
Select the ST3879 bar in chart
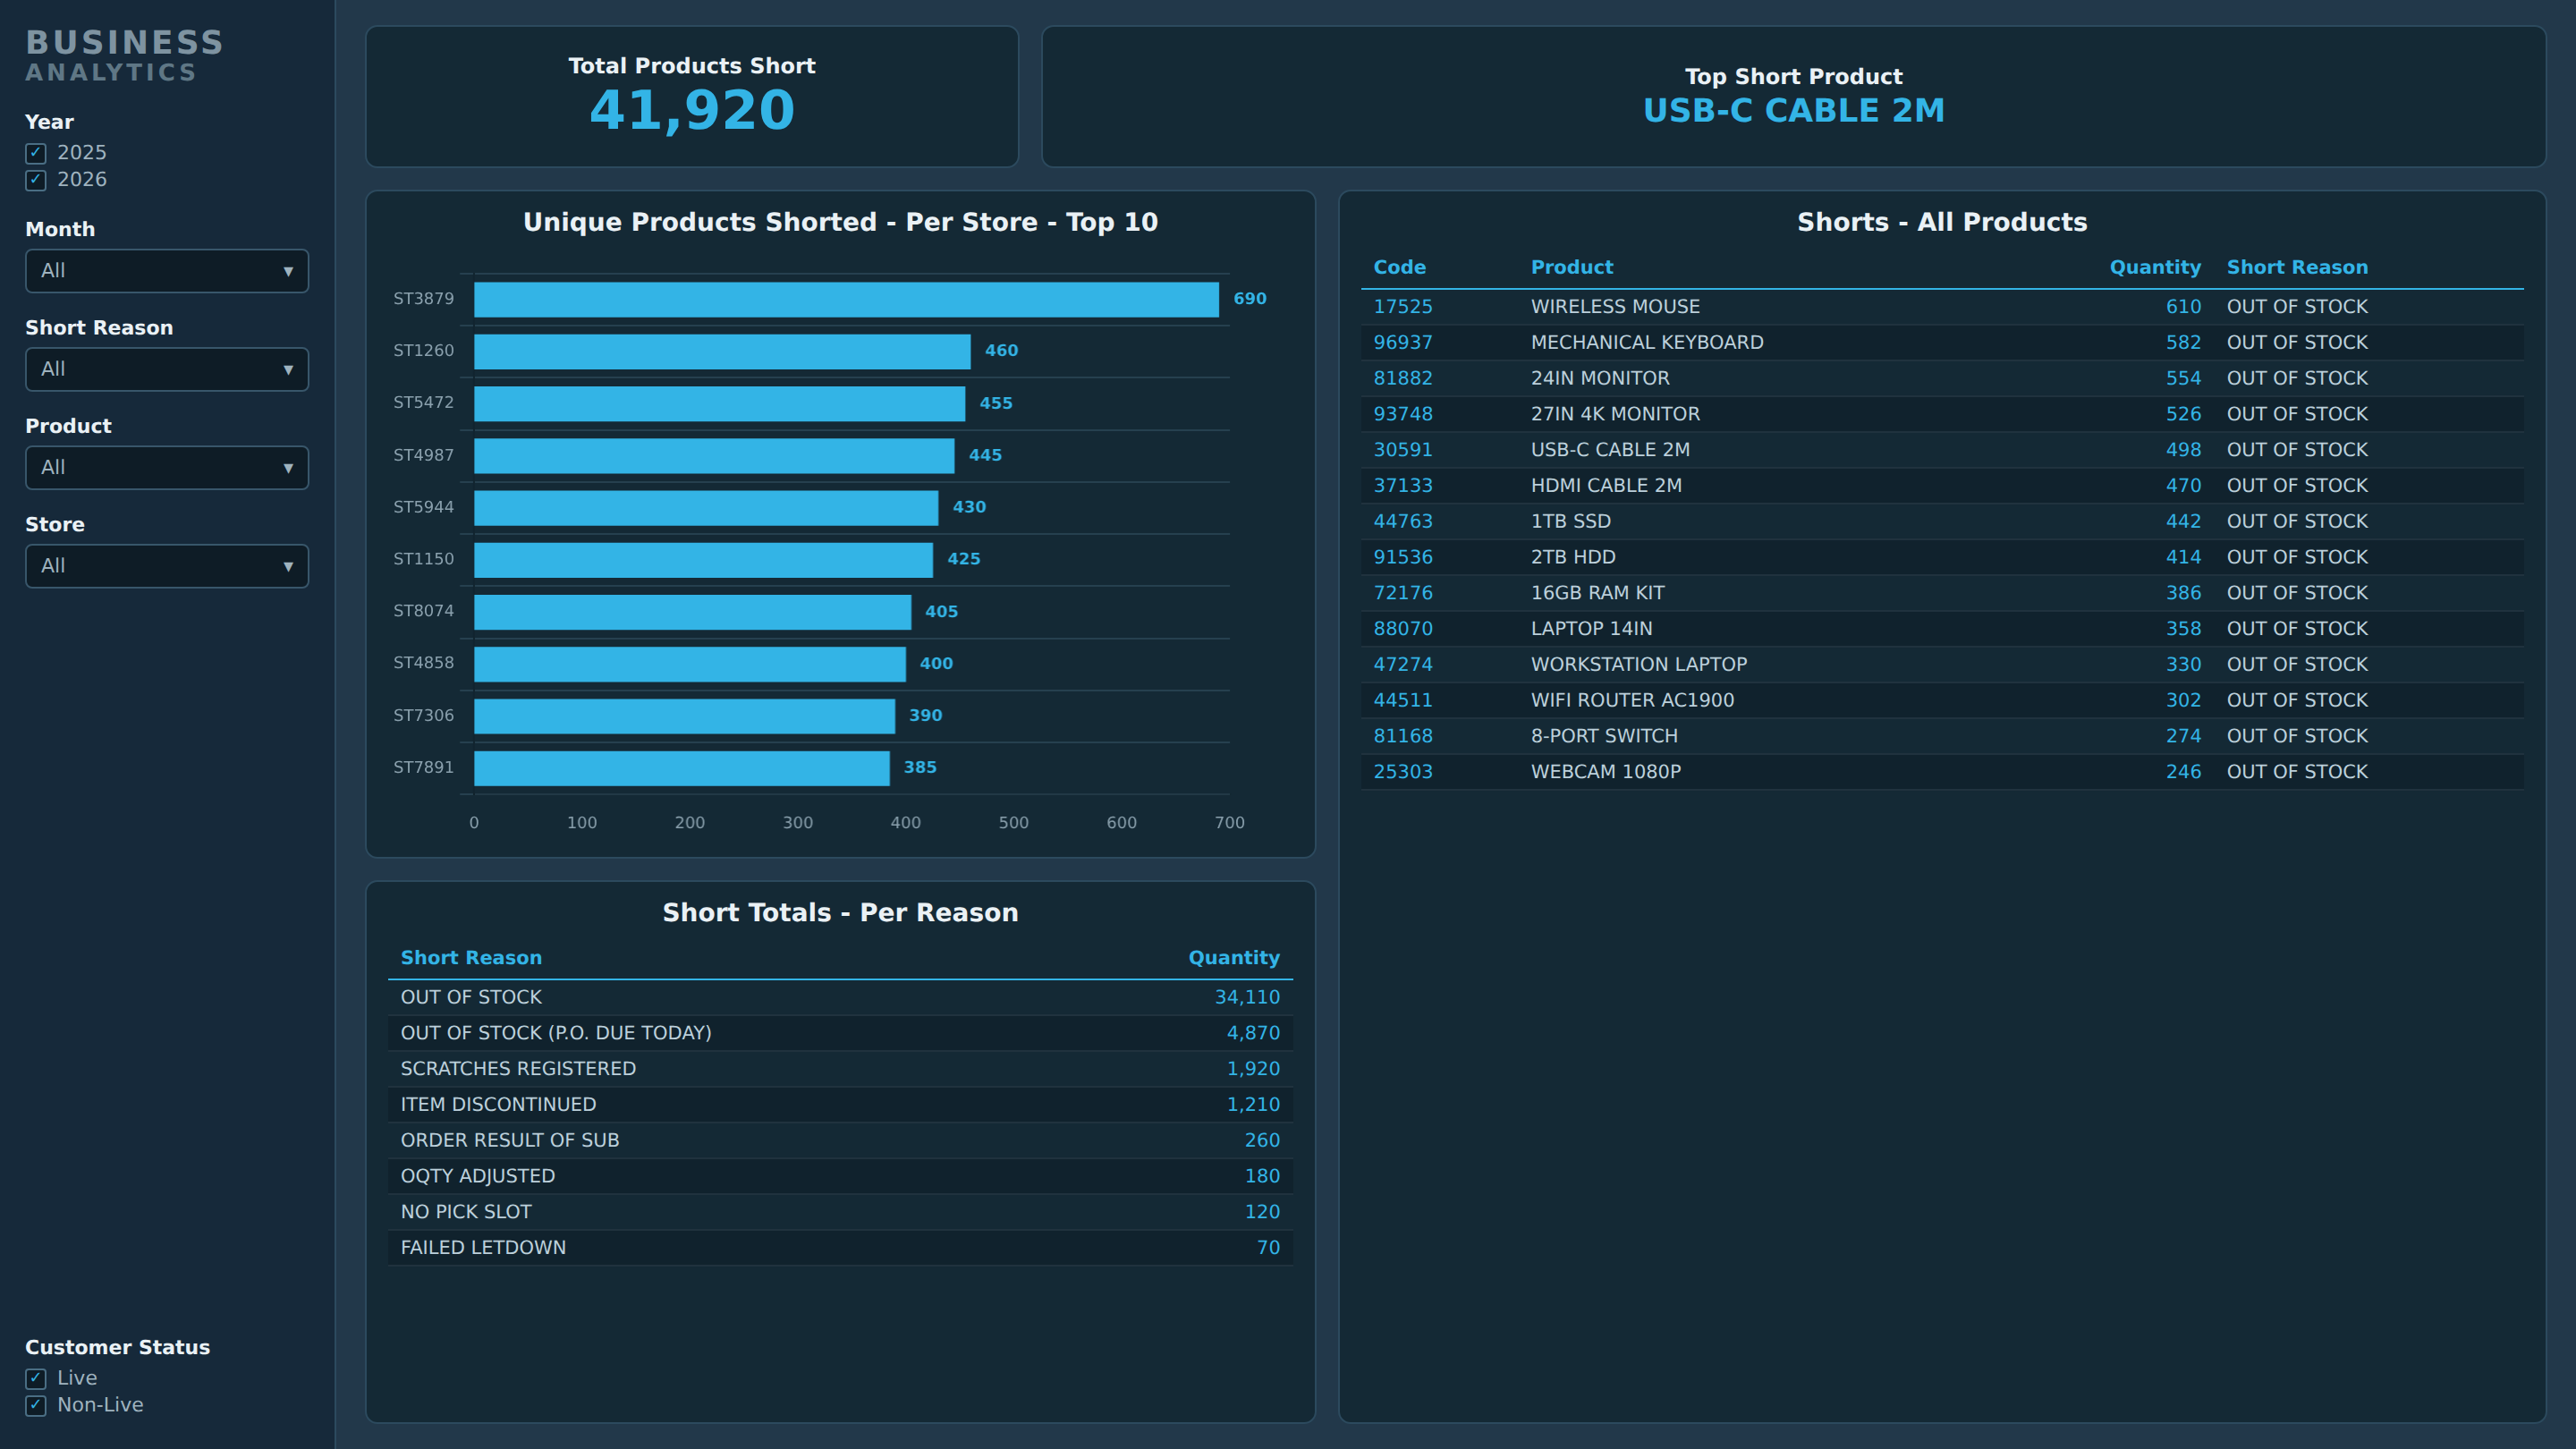(846, 299)
